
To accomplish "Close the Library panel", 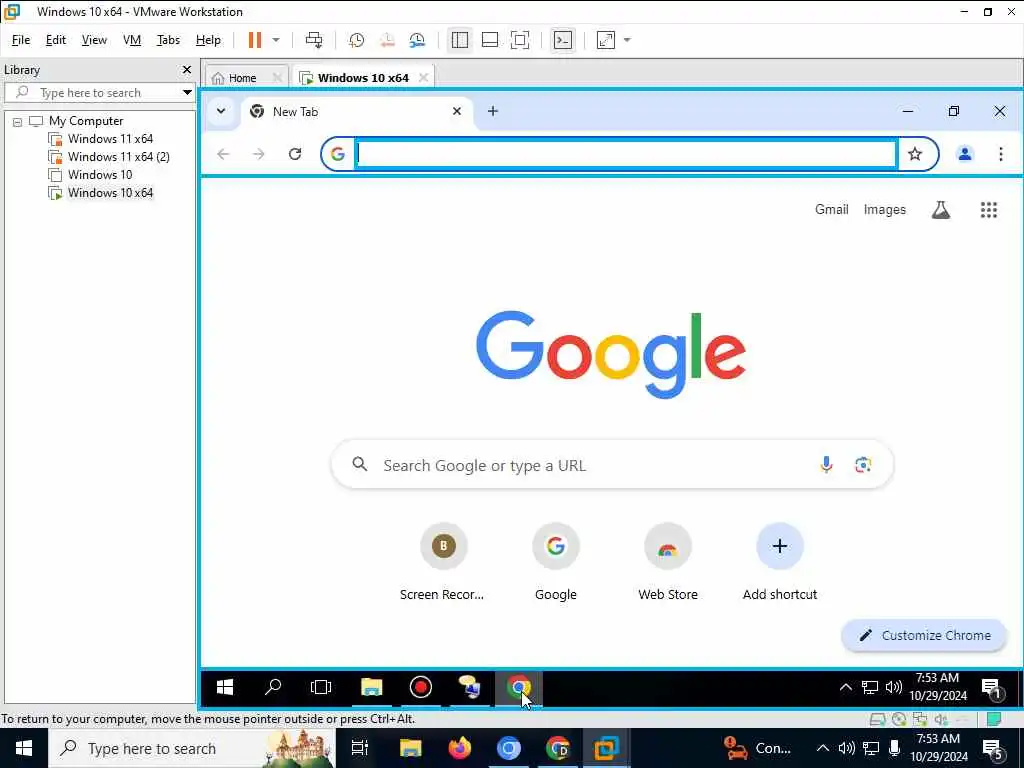I will pos(187,69).
